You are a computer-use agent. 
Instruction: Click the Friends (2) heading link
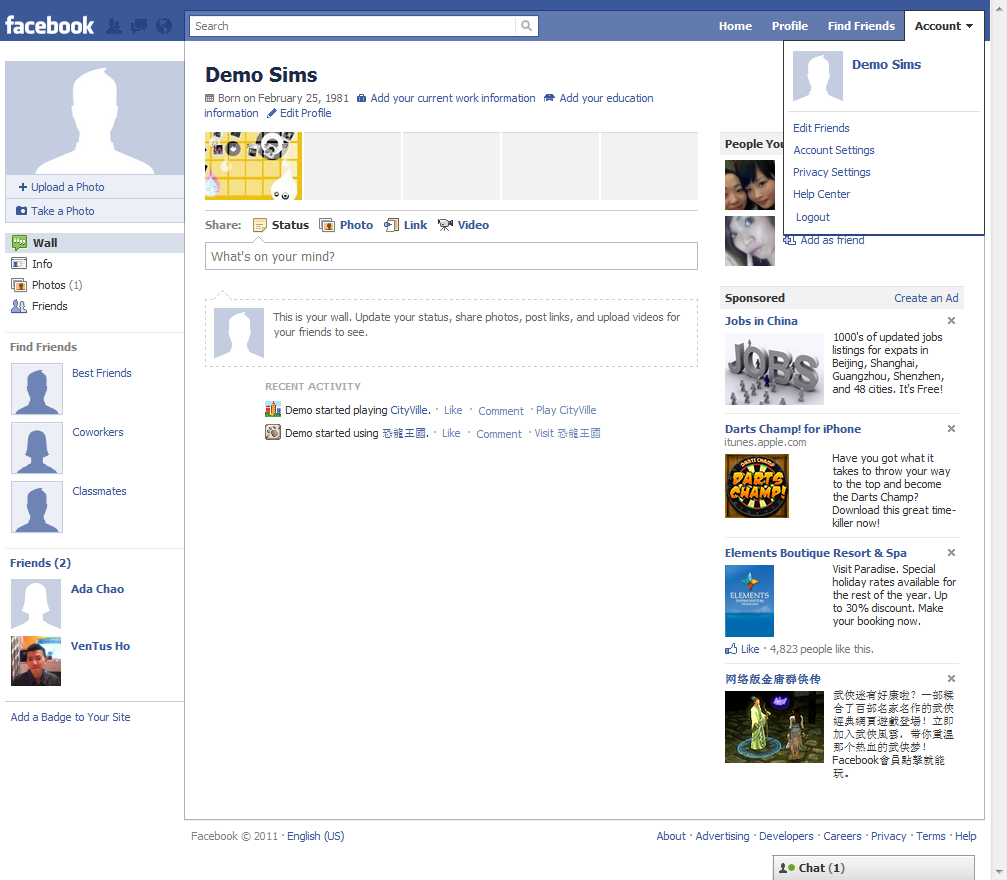pos(40,563)
